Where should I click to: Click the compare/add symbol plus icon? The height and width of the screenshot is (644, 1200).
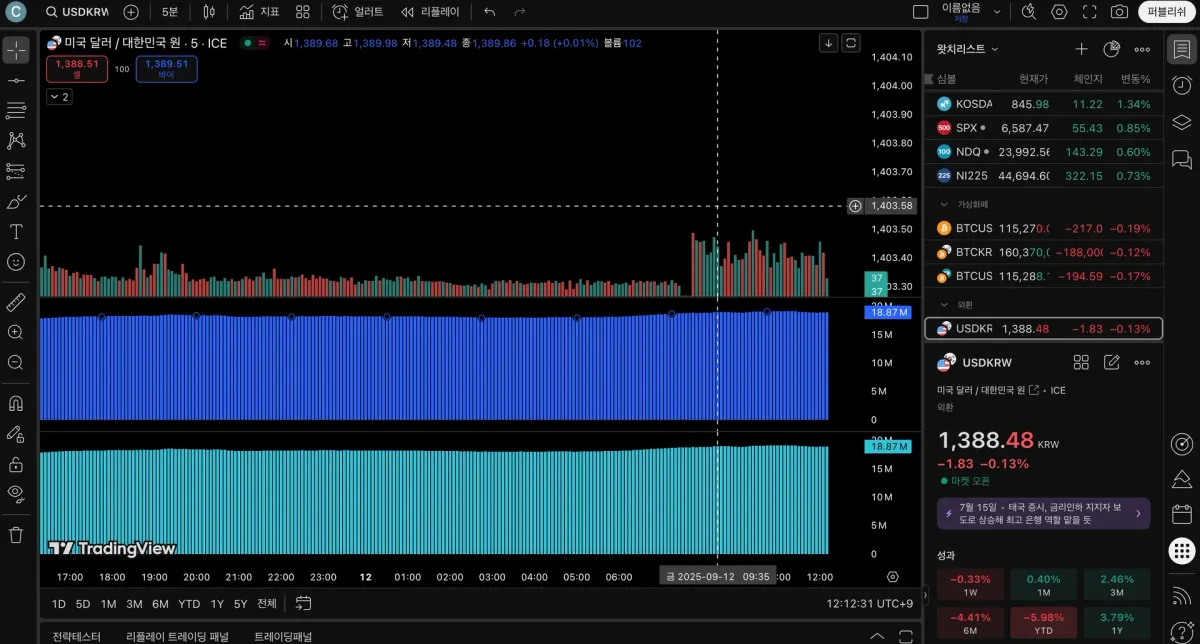[131, 12]
